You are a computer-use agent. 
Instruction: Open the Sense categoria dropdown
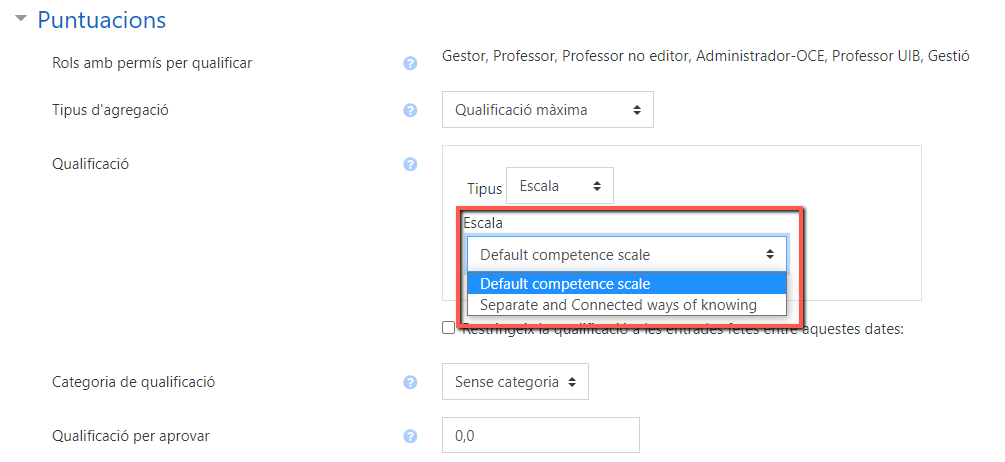(515, 382)
